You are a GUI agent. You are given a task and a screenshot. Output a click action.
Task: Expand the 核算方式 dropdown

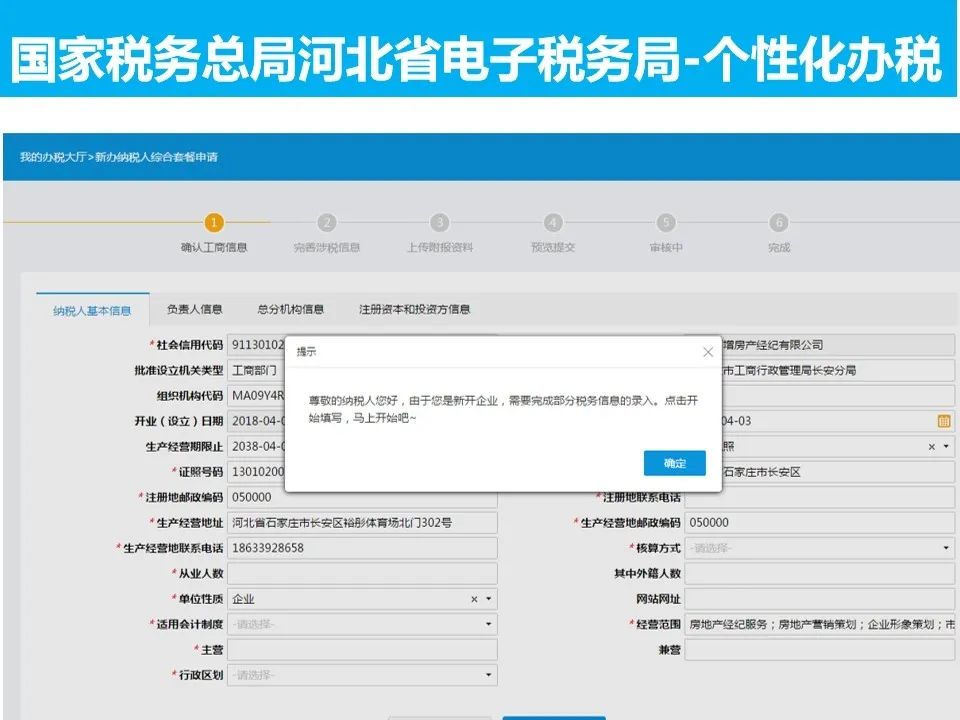coord(820,548)
